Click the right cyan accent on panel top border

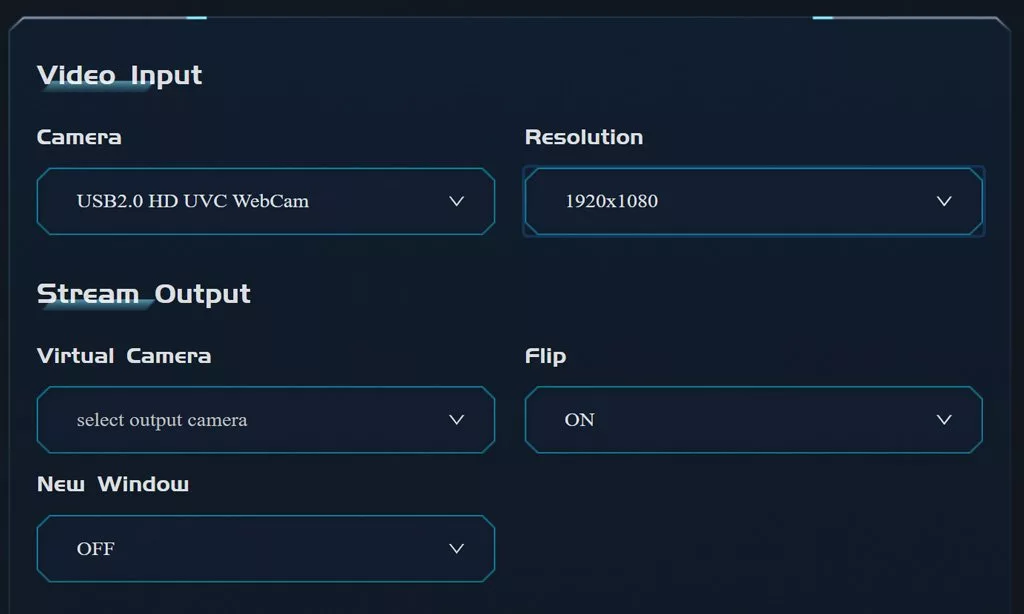(x=823, y=18)
